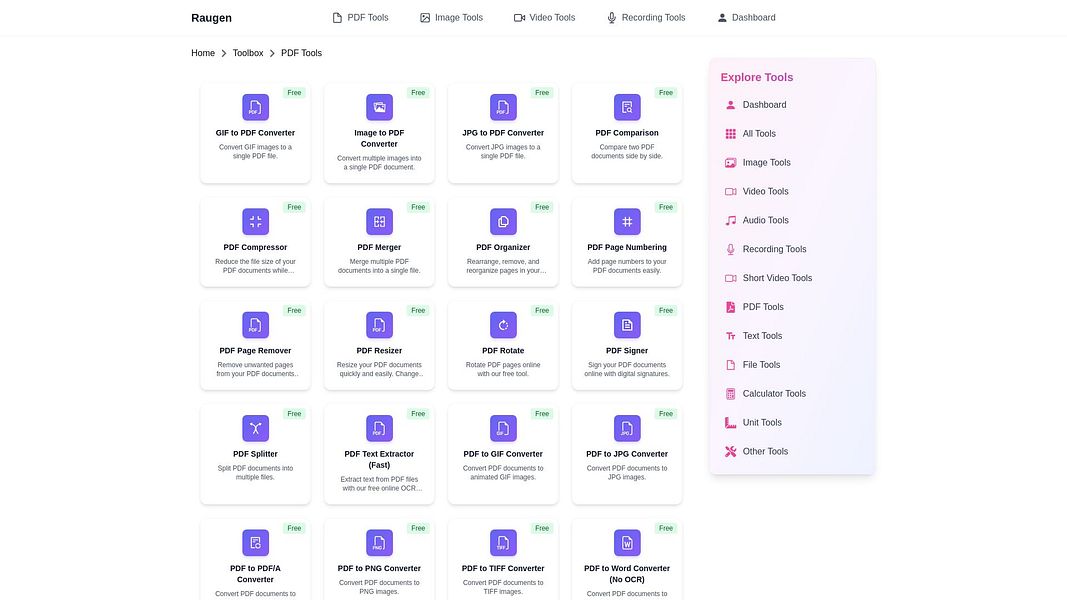Open the PDF to PDF/A Converter icon
1067x600 pixels.
(255, 543)
